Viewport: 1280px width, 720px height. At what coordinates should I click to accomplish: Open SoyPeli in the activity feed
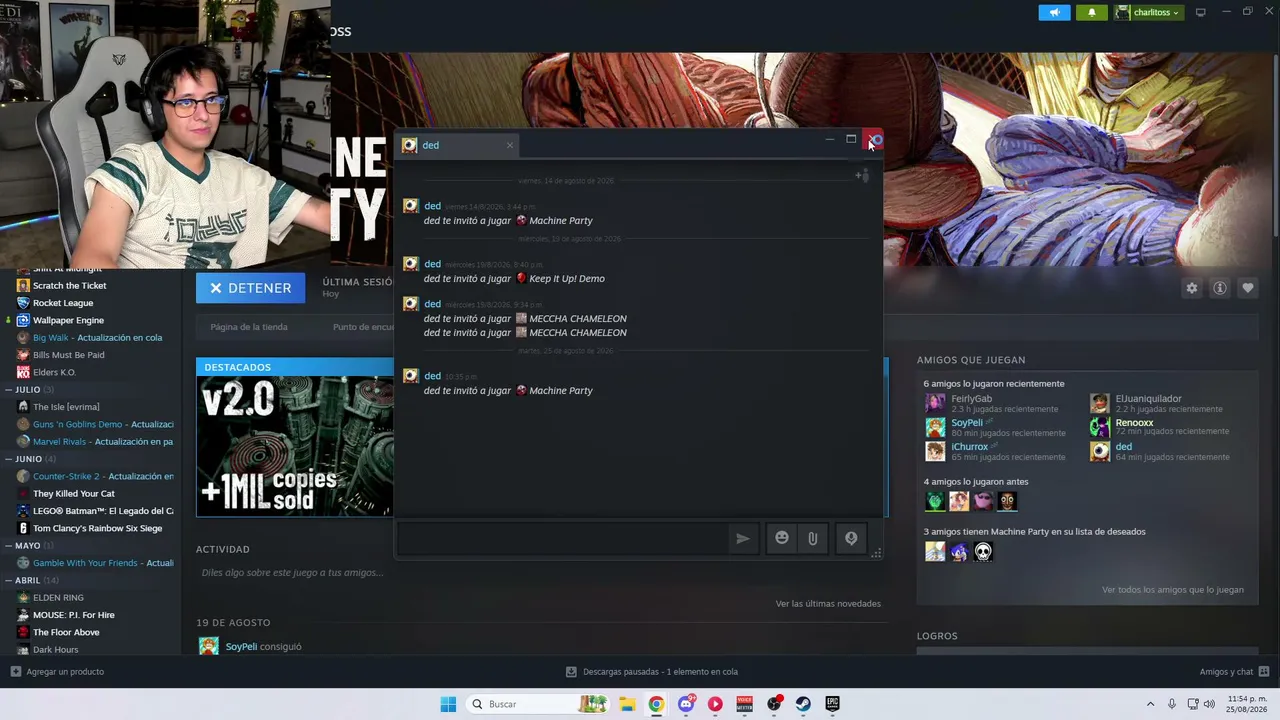point(241,647)
